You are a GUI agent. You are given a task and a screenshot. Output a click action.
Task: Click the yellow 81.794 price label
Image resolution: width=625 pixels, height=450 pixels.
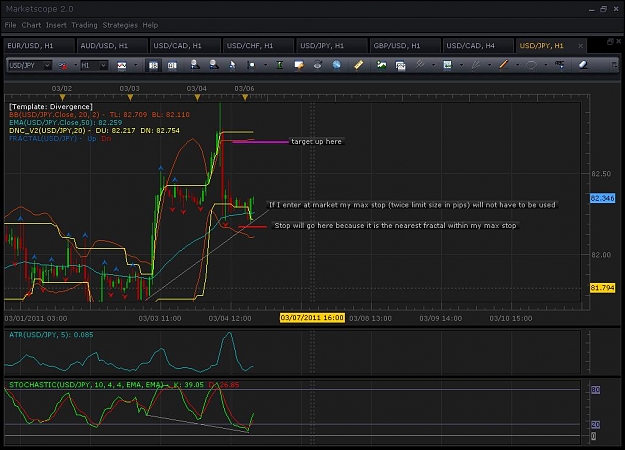602,288
